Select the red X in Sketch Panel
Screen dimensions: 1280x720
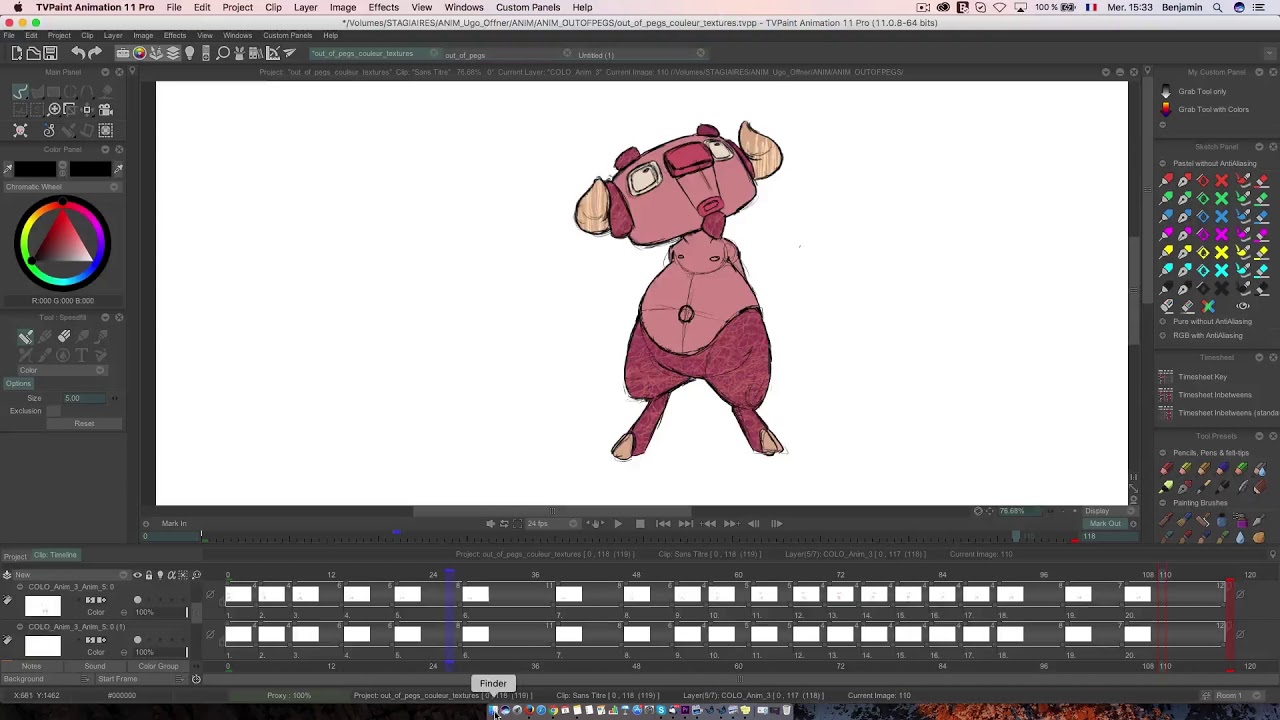1222,180
